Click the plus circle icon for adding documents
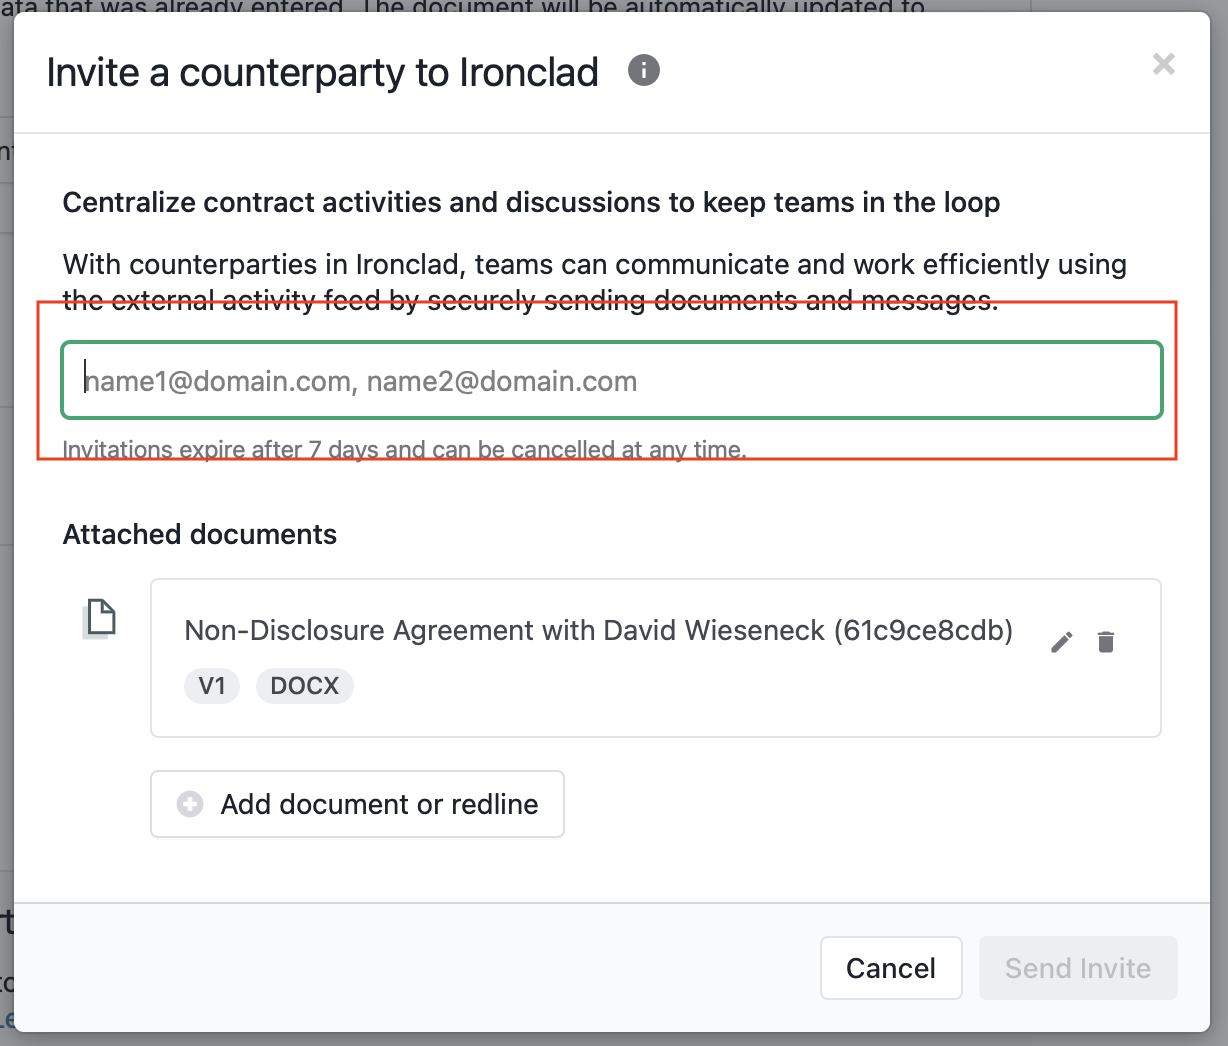The image size is (1228, 1046). click(190, 804)
